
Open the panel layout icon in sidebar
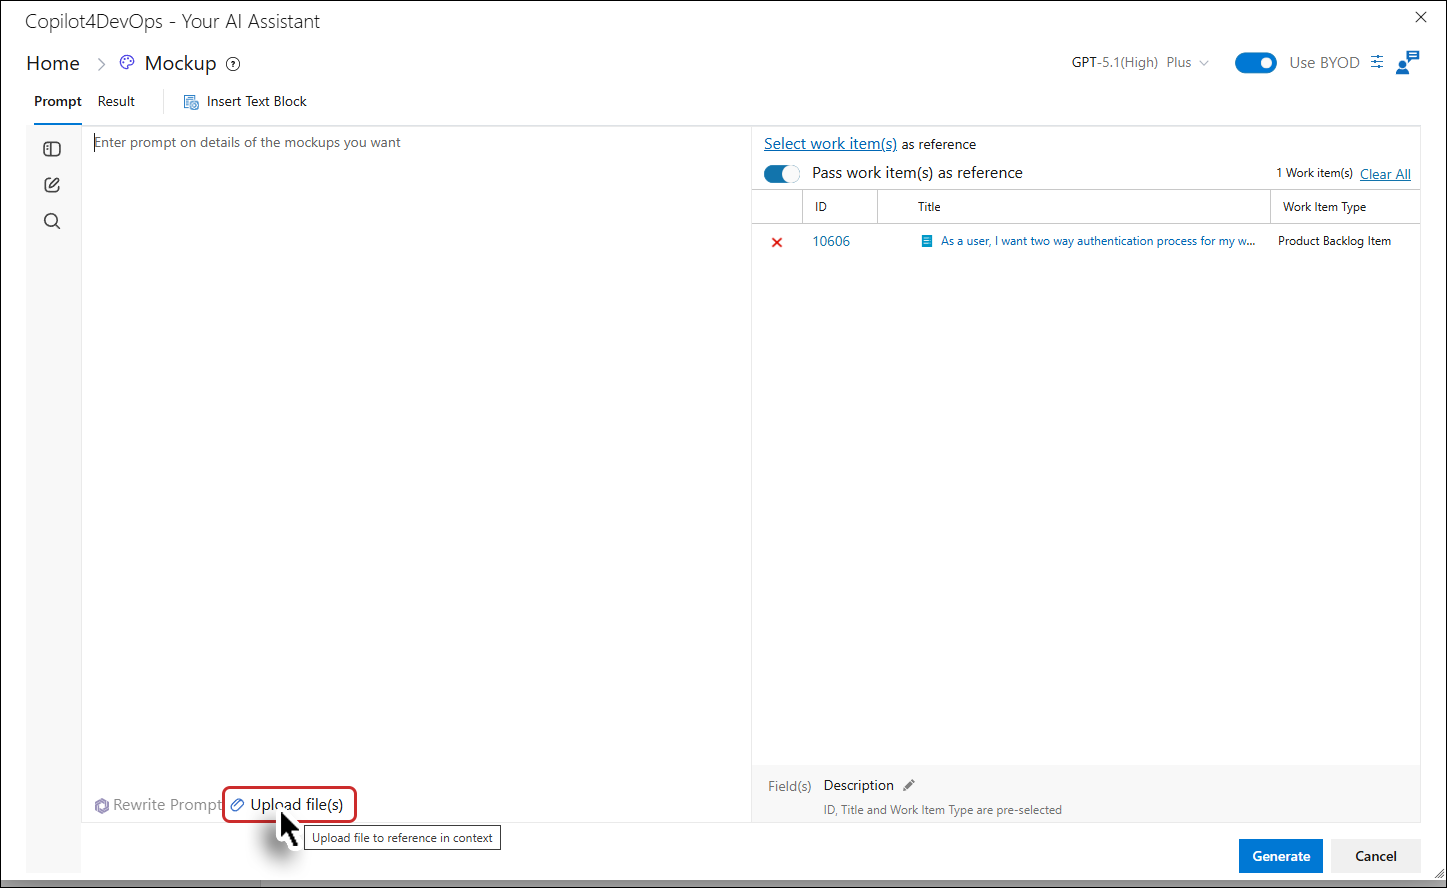click(52, 149)
